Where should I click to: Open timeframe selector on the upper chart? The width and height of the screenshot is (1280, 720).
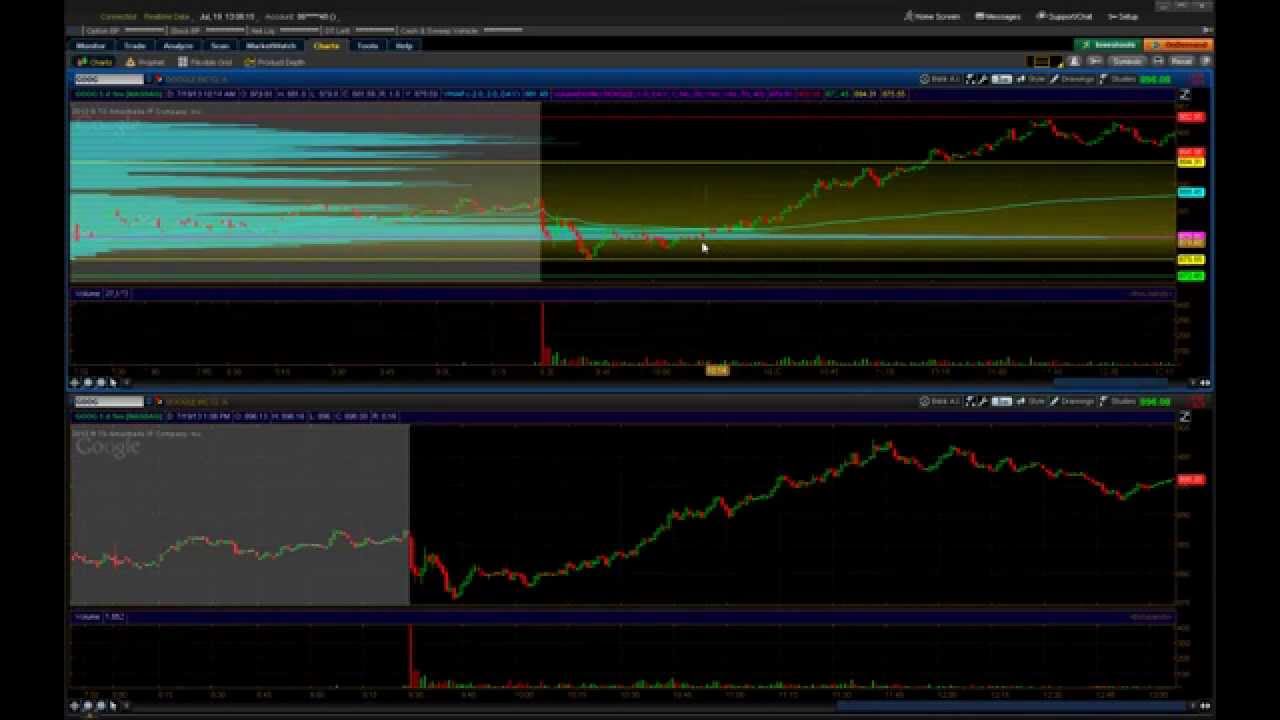1001,79
